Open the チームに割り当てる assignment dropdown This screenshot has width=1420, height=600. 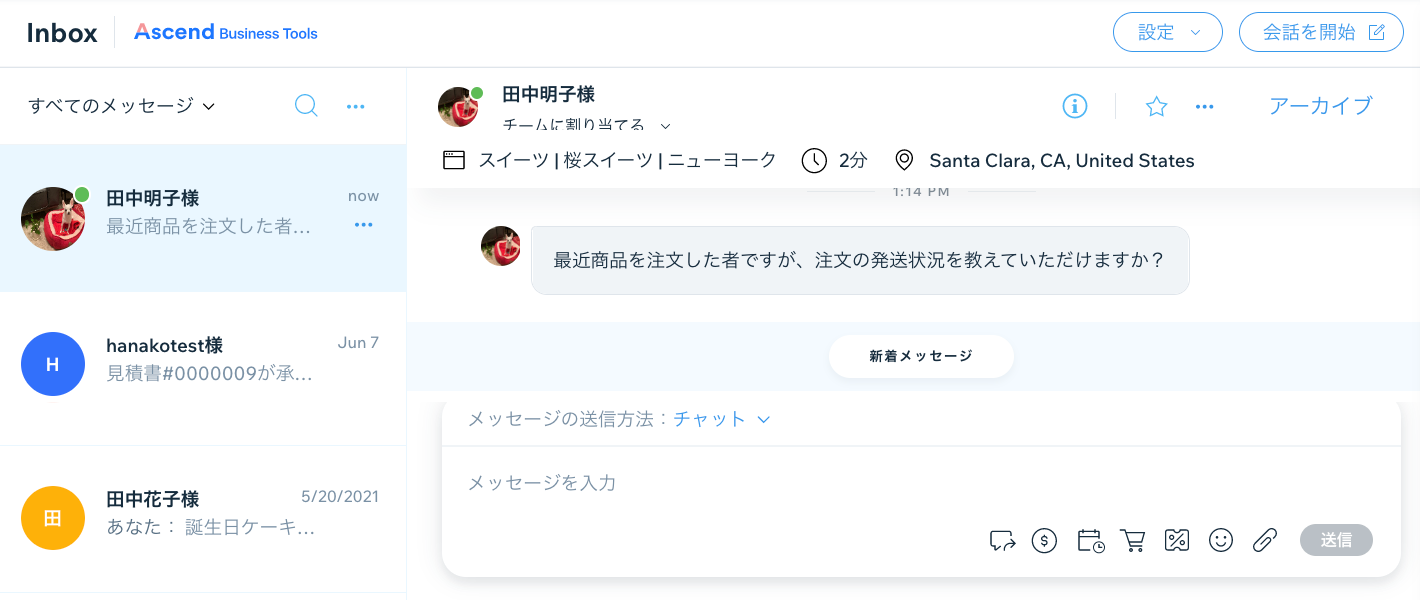click(x=584, y=126)
